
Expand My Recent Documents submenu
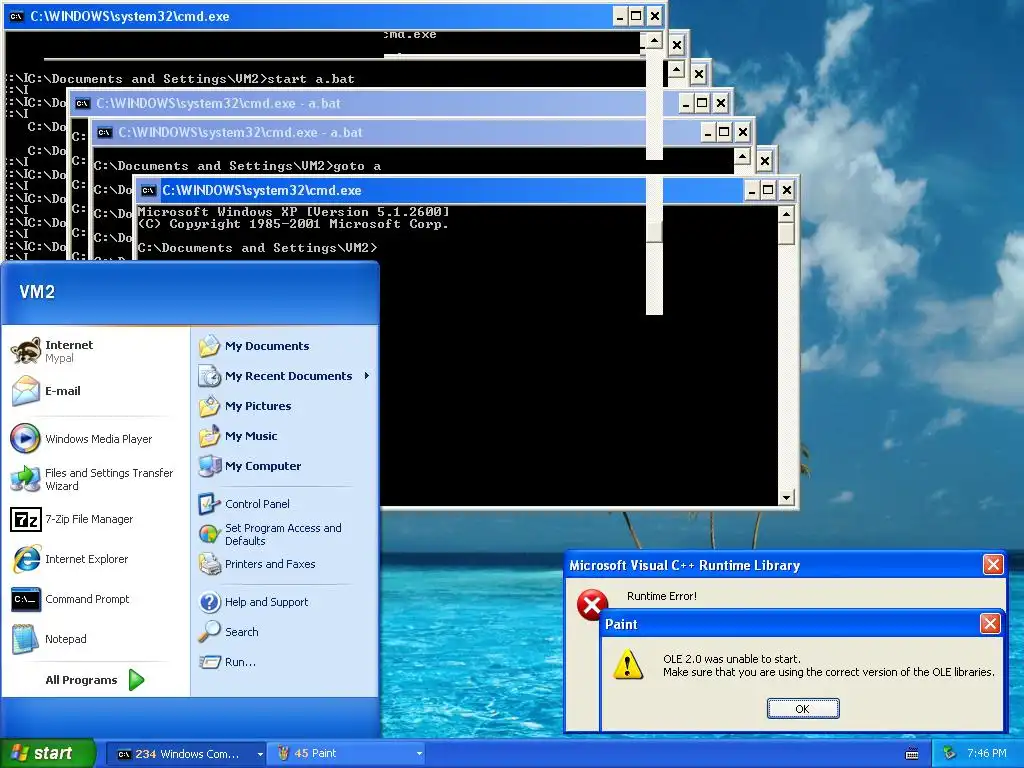click(x=285, y=376)
